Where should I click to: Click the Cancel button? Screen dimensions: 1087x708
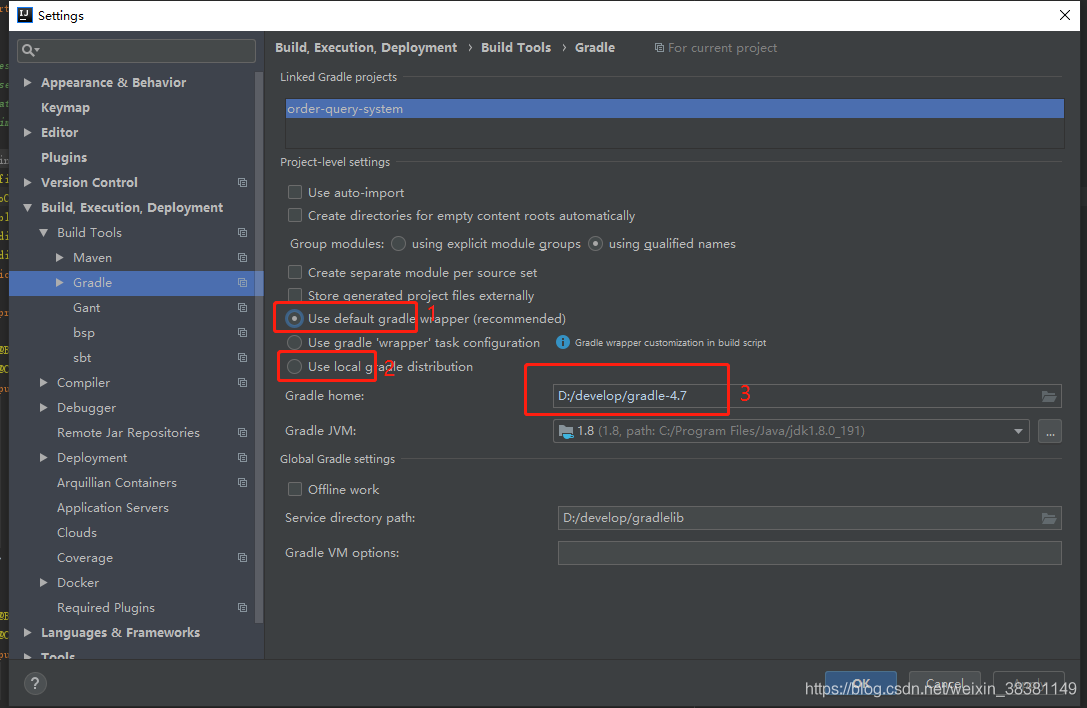click(944, 685)
